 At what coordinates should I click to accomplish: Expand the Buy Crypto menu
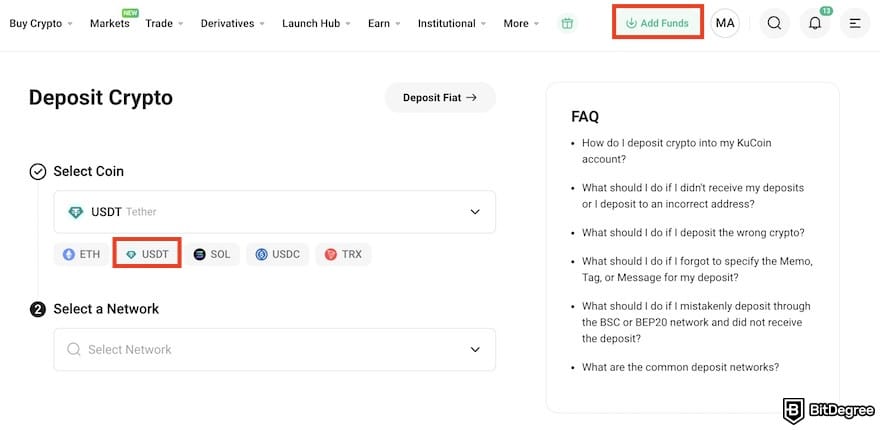41,24
